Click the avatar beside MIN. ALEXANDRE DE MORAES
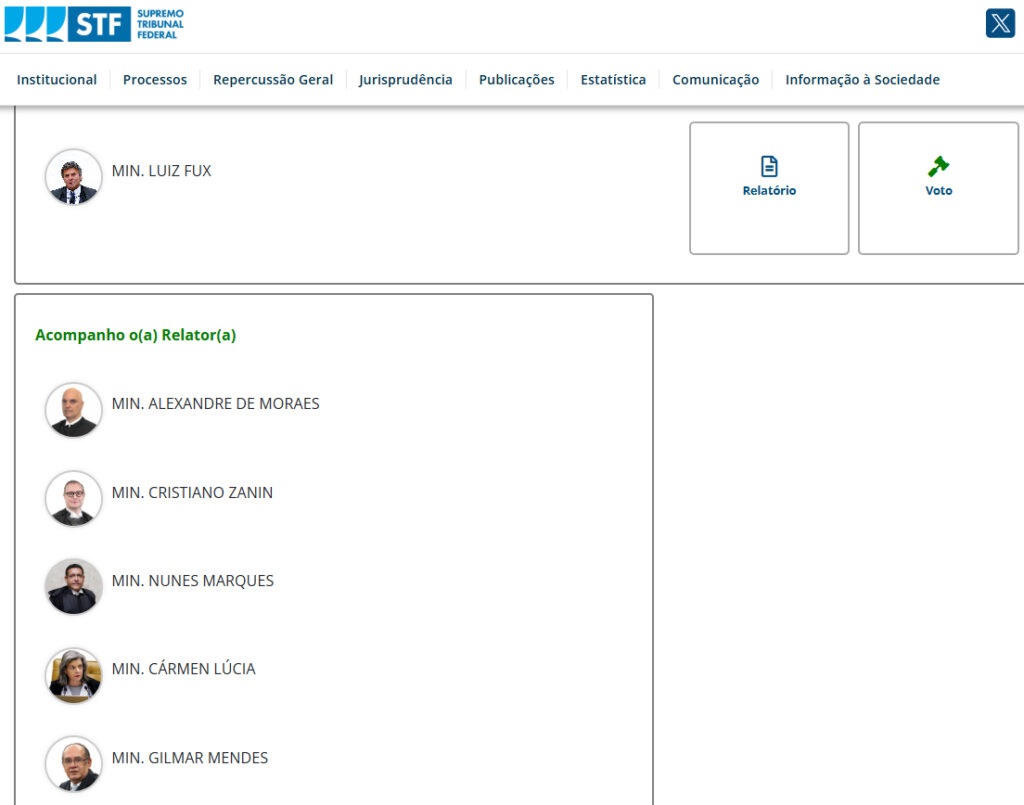Image resolution: width=1024 pixels, height=805 pixels. click(x=73, y=410)
